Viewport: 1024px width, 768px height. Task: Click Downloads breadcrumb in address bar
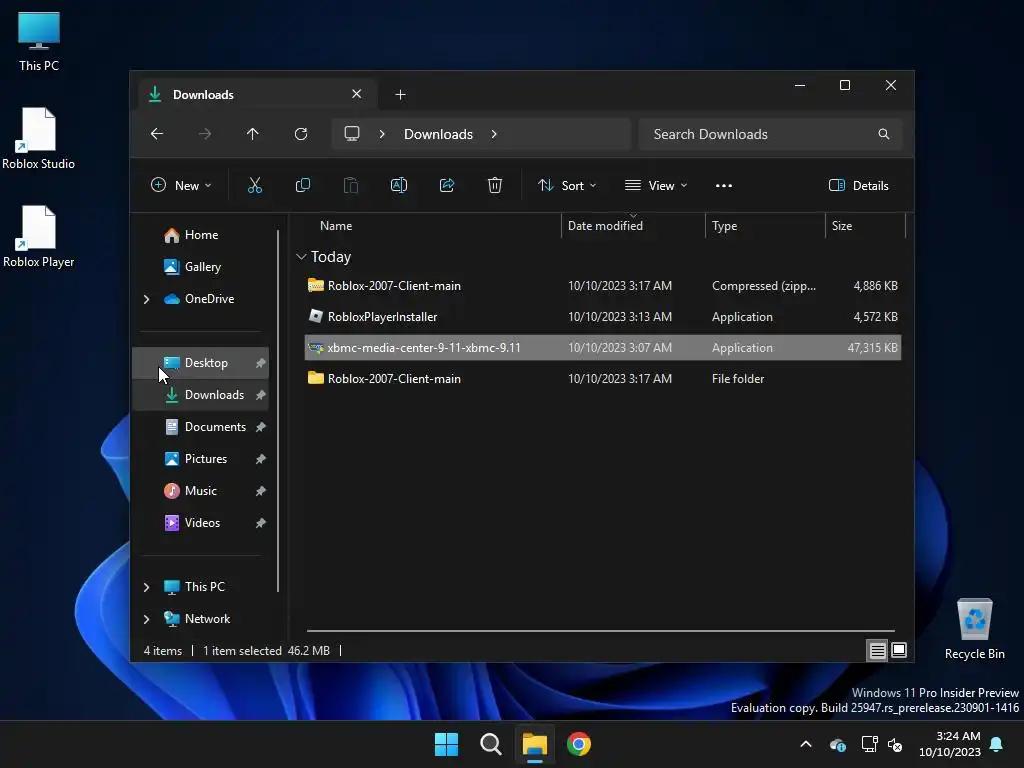(x=438, y=134)
